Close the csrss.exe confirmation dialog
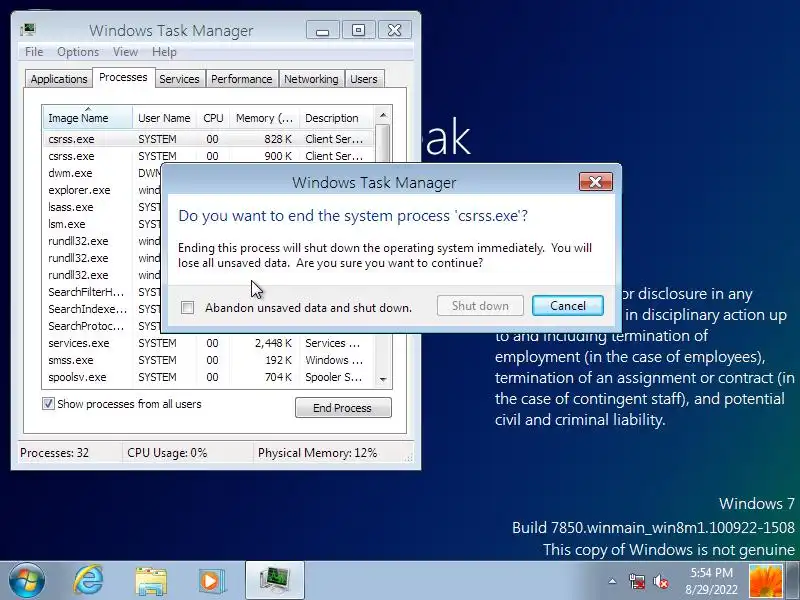800x600 pixels. 595,182
